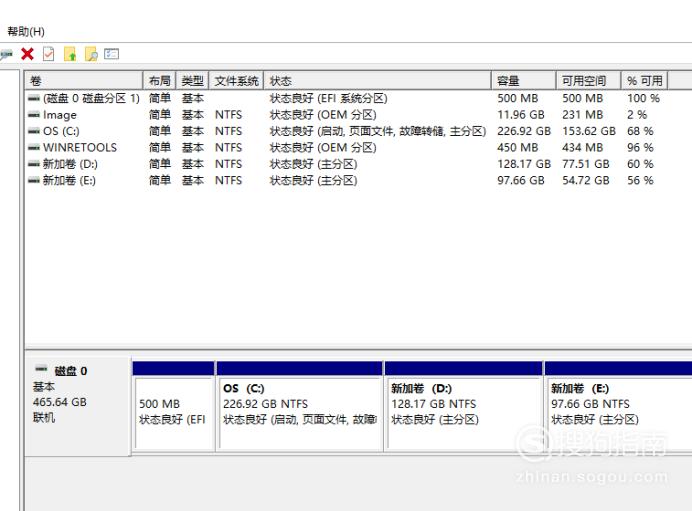The height and width of the screenshot is (511, 692).
Task: Sort by the 状态 column header
Action: point(378,81)
